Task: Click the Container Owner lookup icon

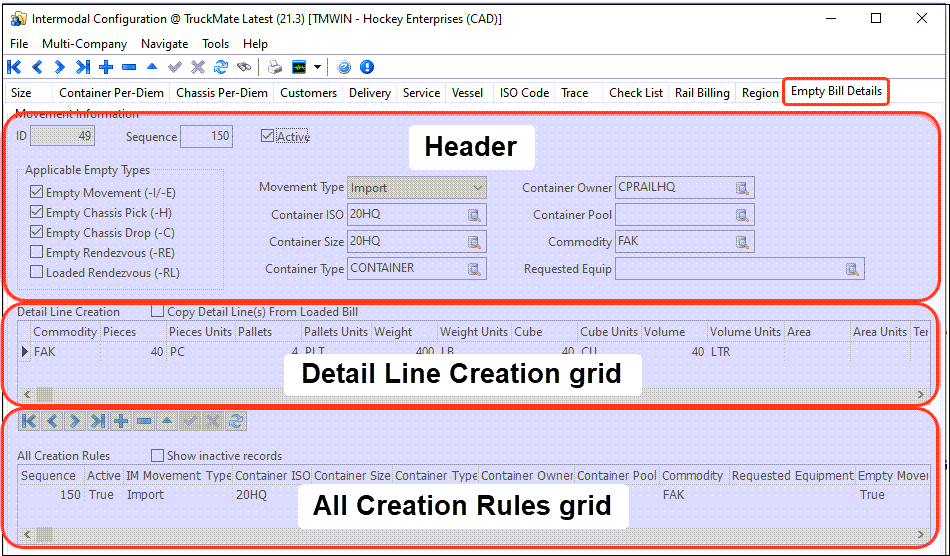Action: click(742, 188)
